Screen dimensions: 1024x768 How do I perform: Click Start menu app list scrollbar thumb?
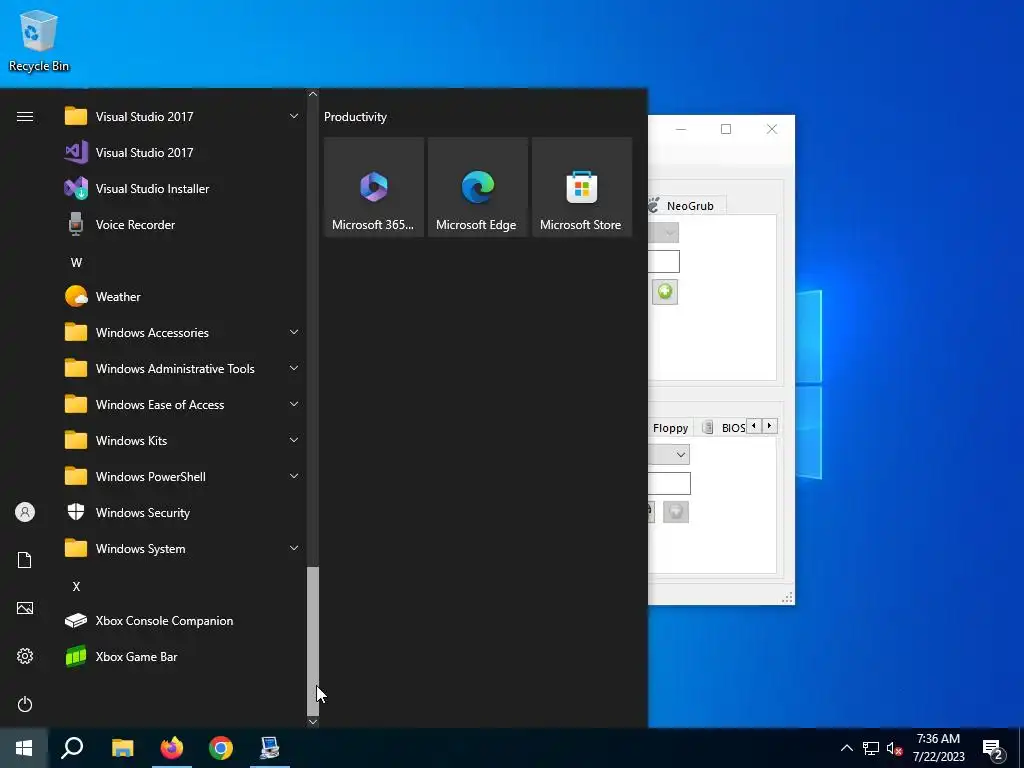313,641
